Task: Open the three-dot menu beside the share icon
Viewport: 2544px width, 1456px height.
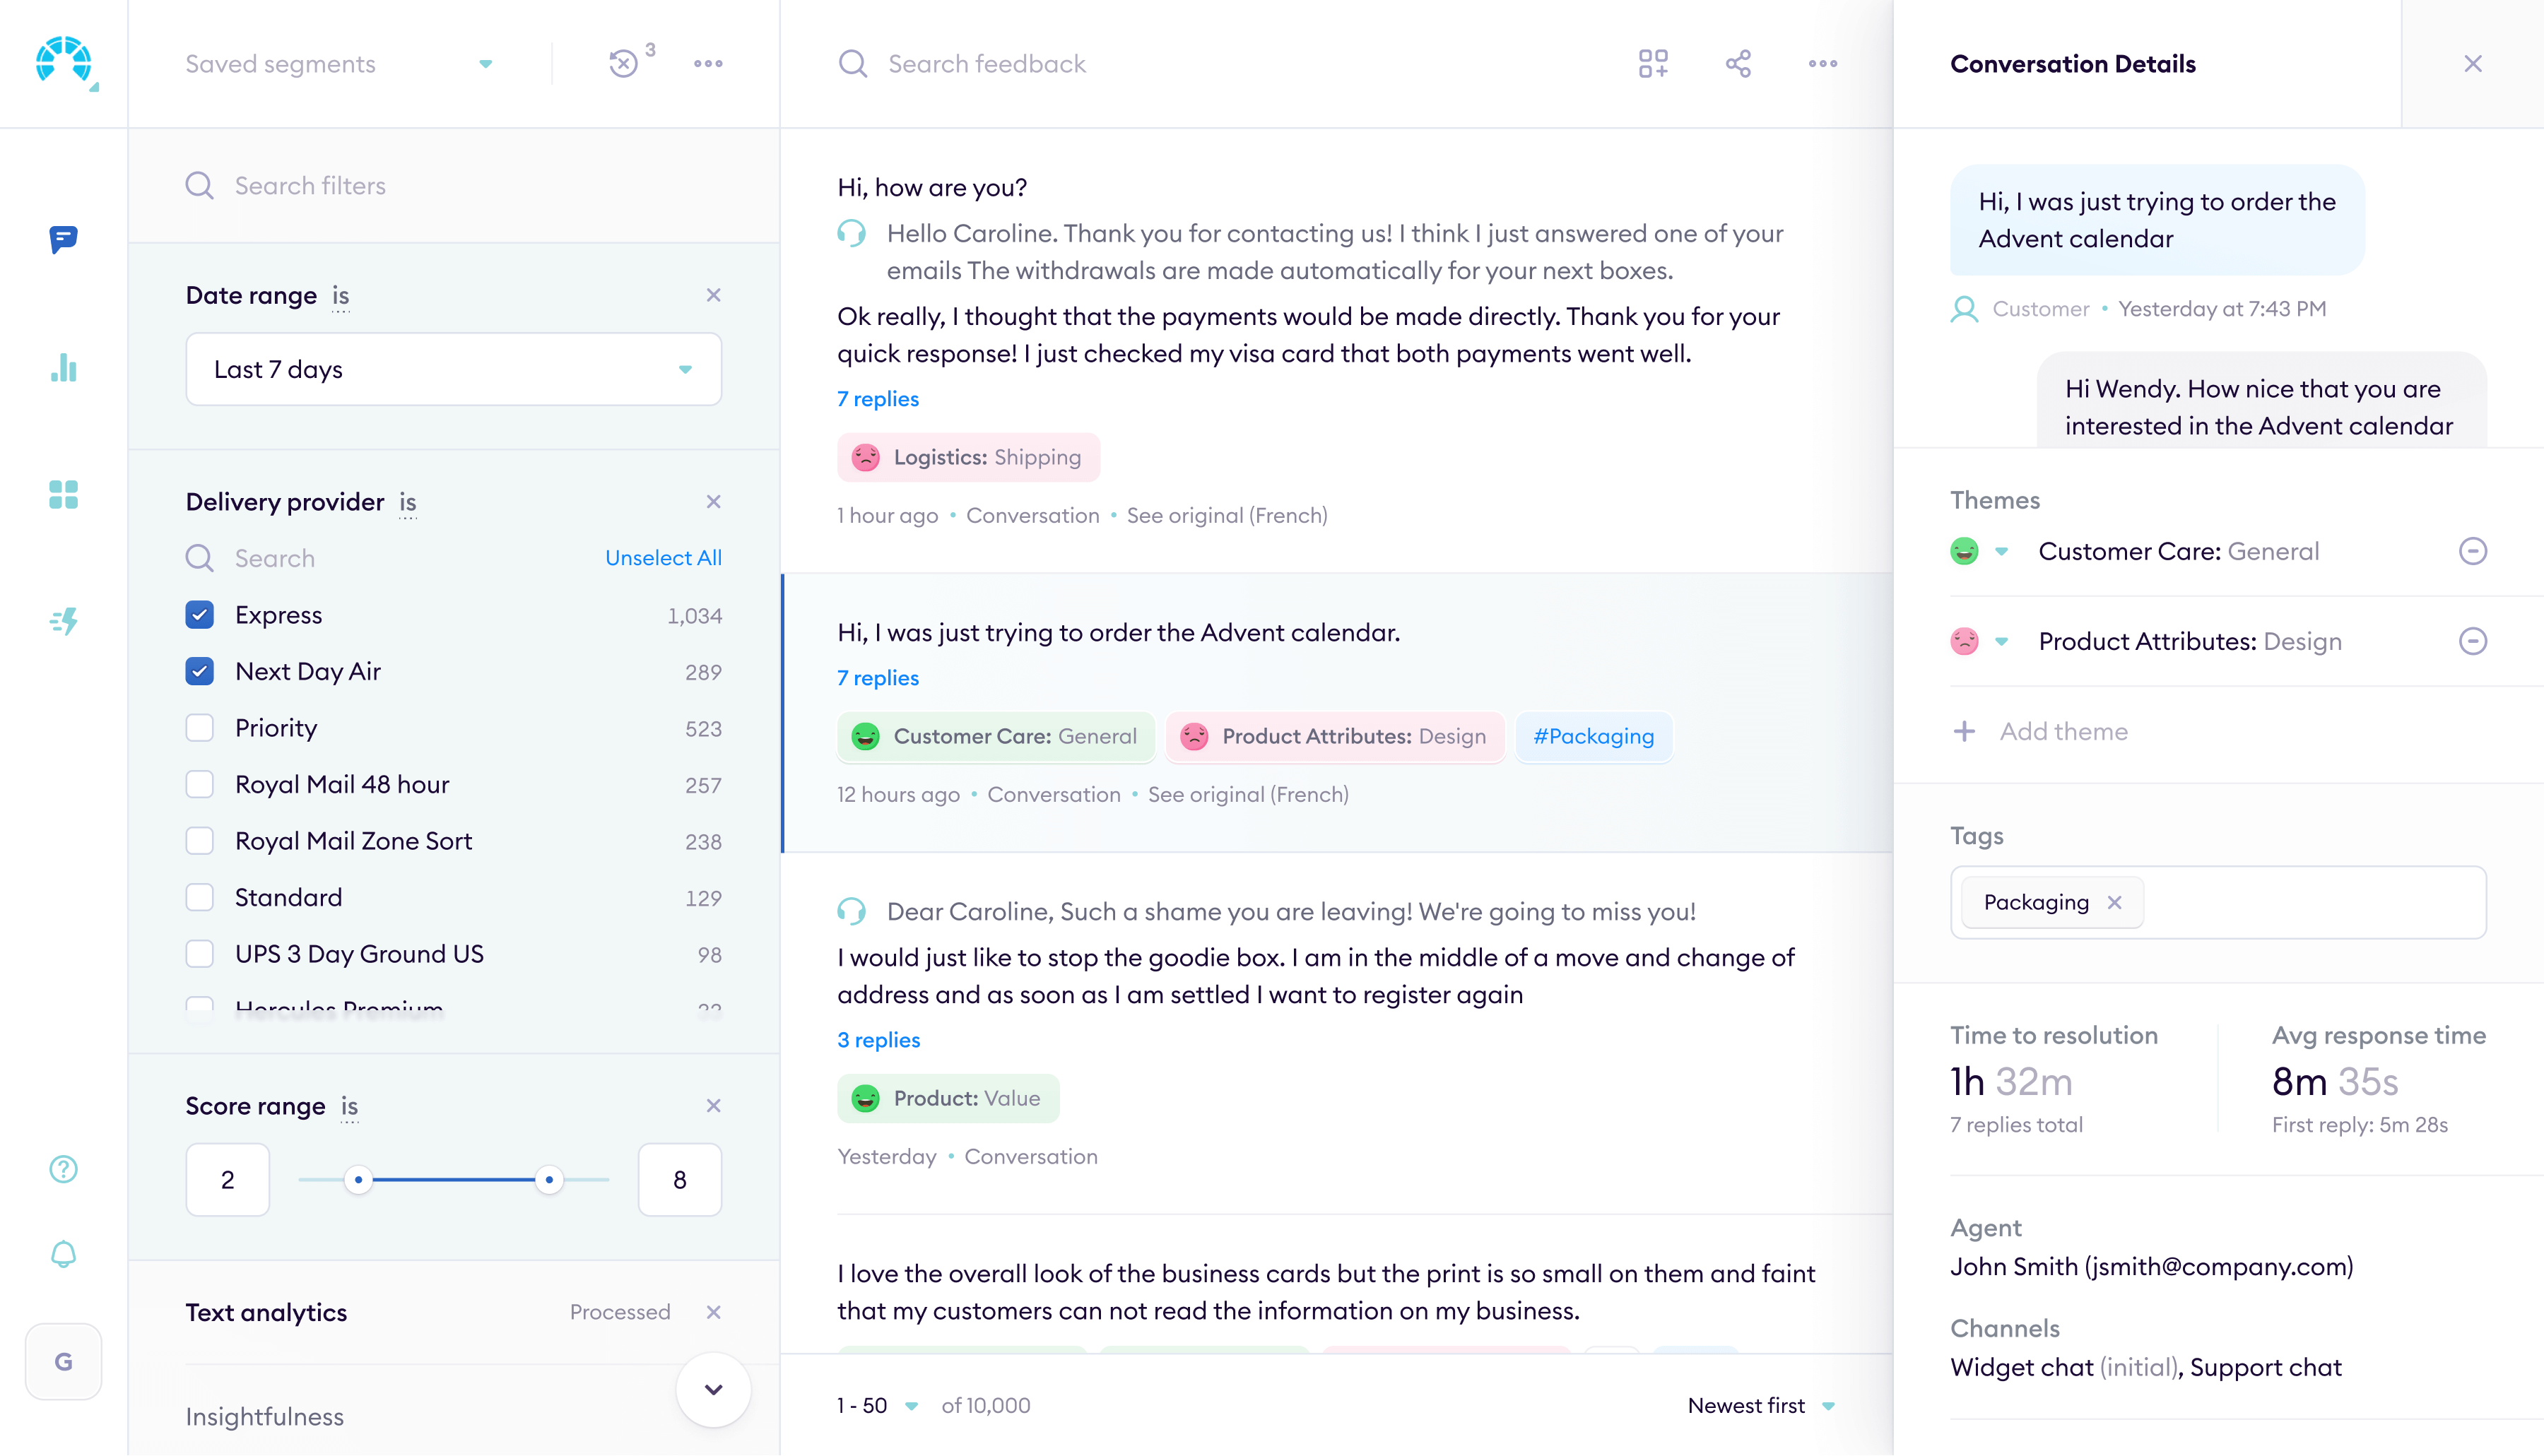Action: pos(1823,63)
